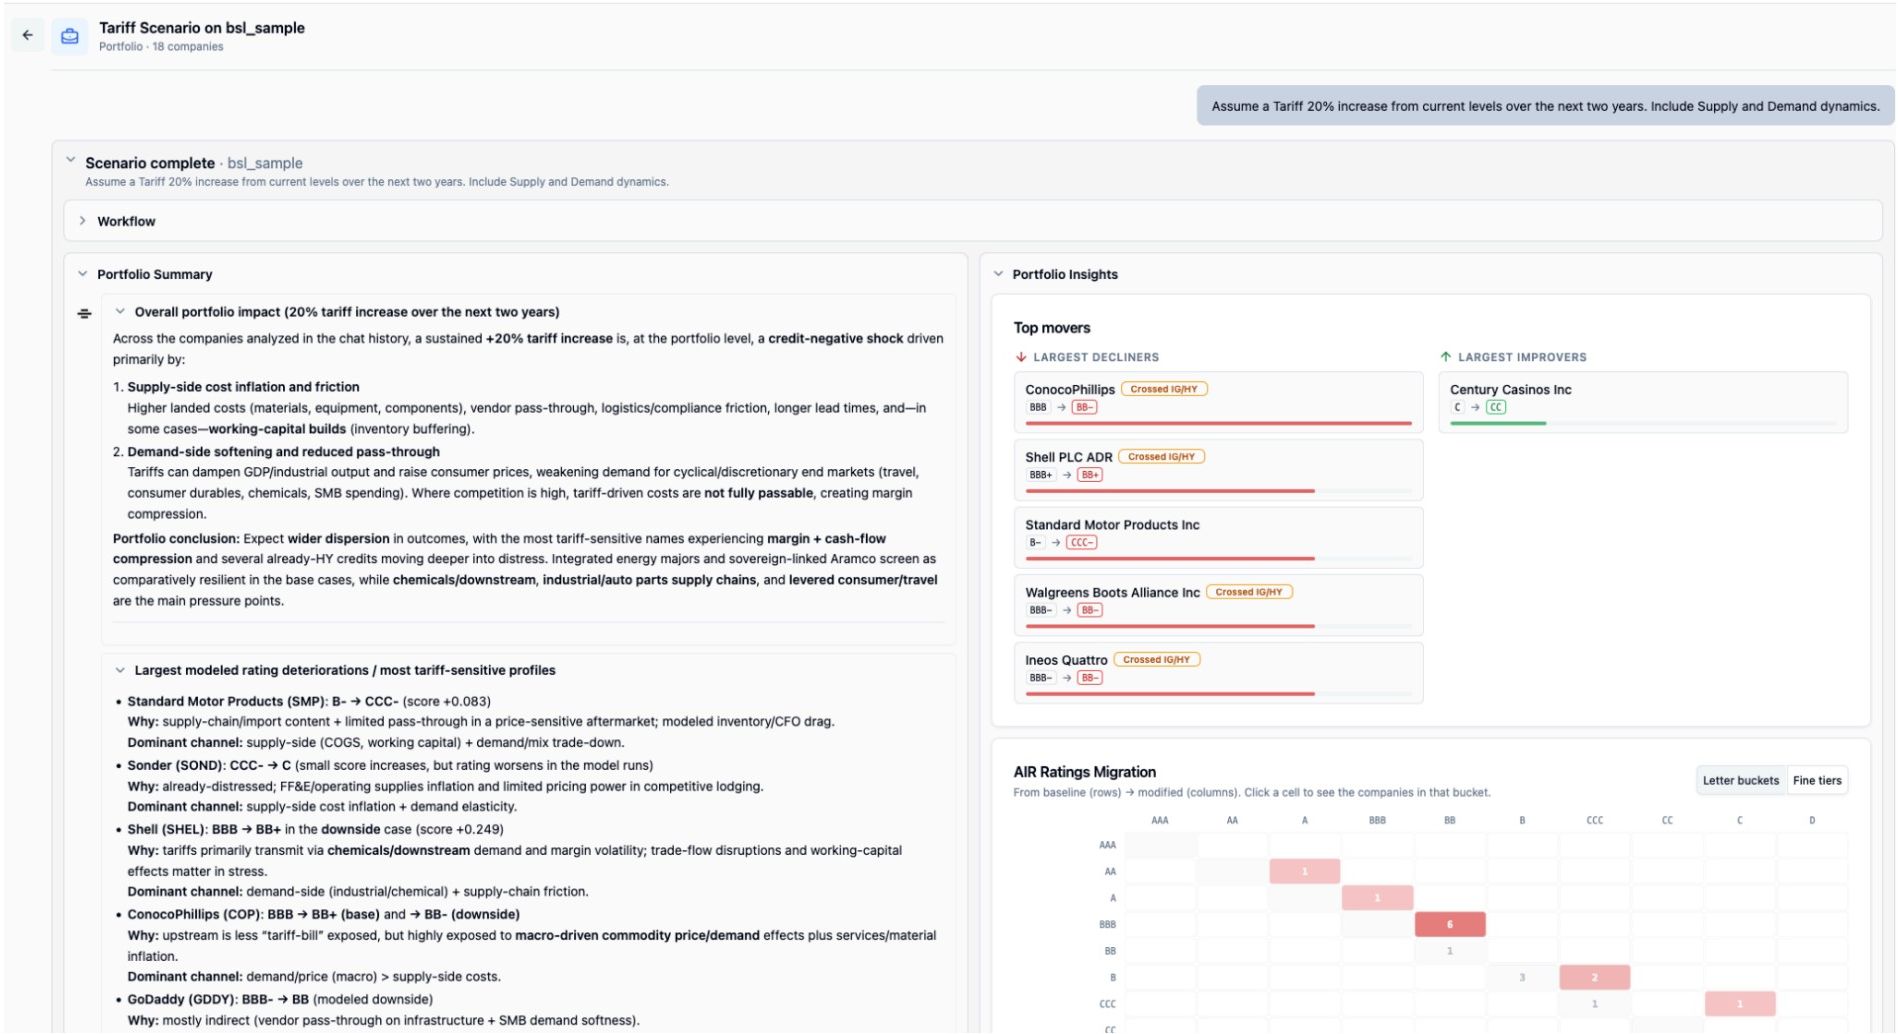1898x1034 pixels.
Task: Click the B to B migration cell showing 3
Action: coord(1522,978)
